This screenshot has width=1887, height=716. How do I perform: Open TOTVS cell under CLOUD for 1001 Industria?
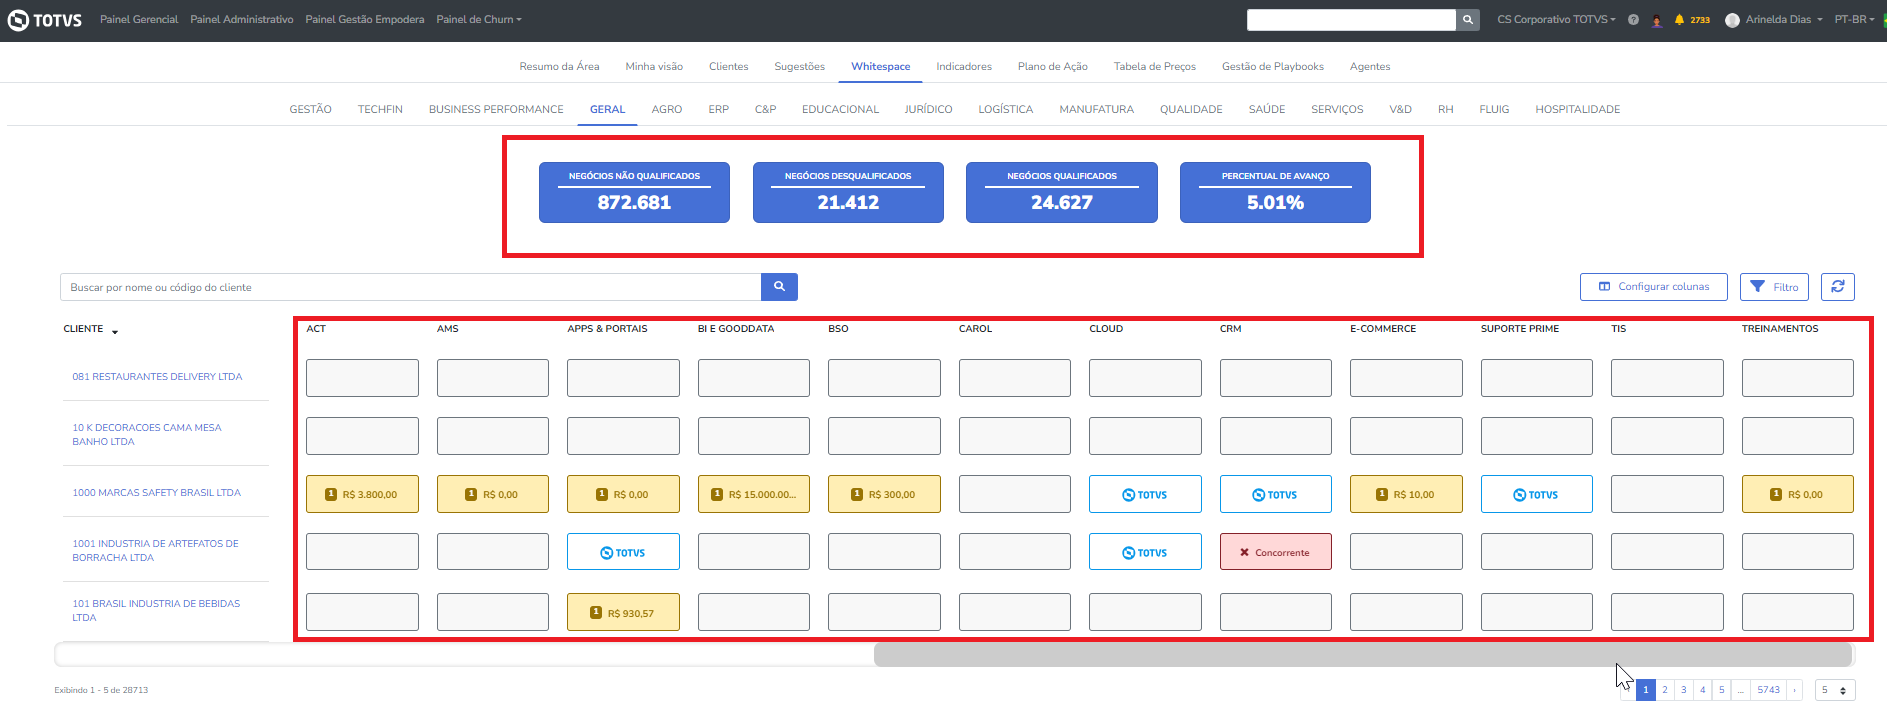1145,552
